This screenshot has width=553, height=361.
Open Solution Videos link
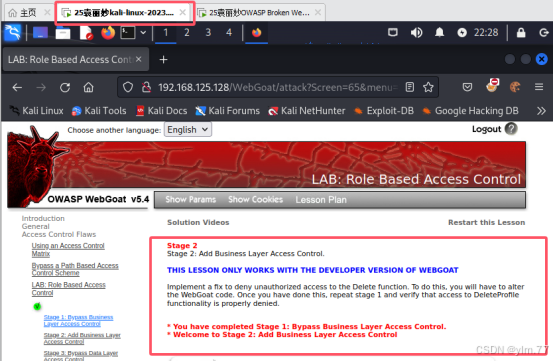(x=198, y=222)
